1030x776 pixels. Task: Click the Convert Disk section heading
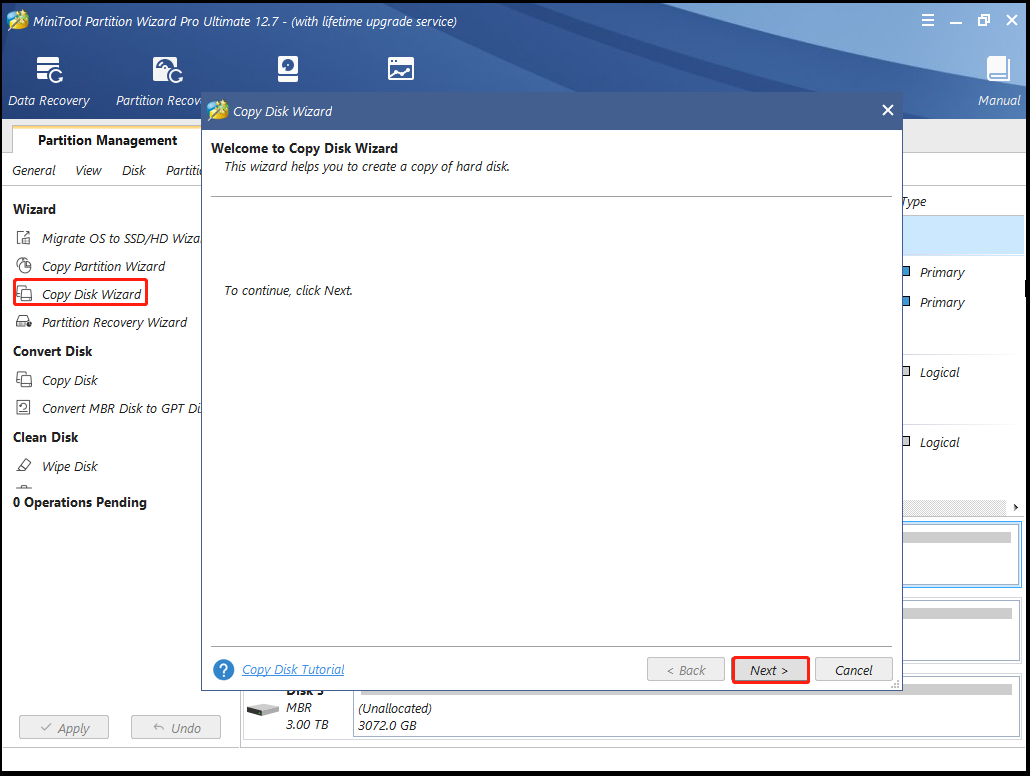[53, 351]
